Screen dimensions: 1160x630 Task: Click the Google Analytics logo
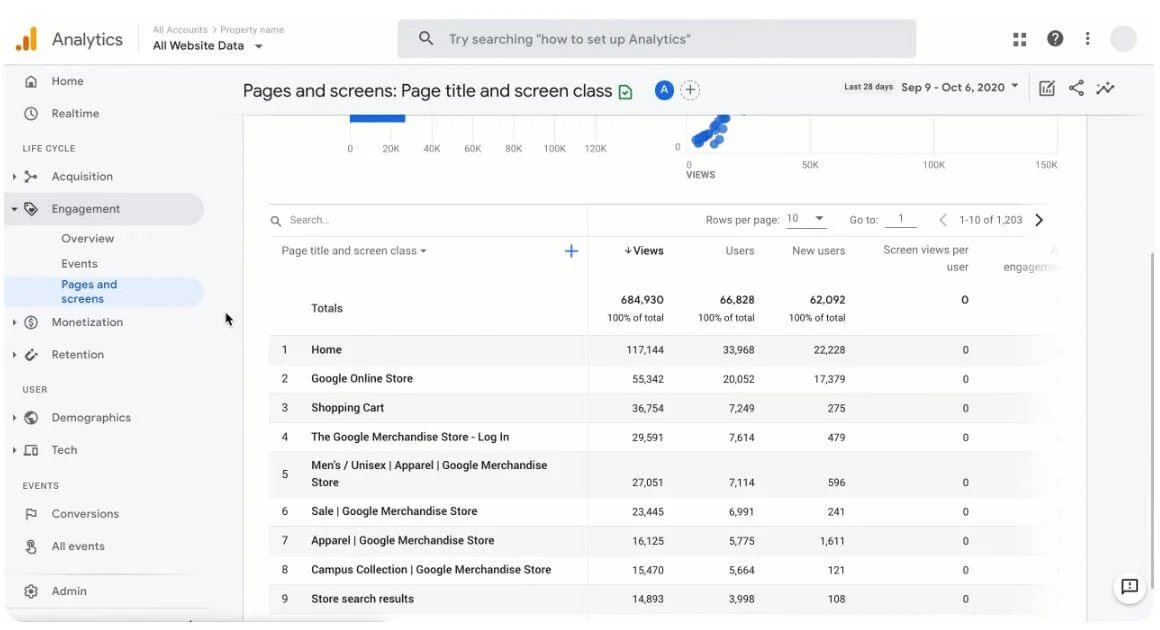click(27, 39)
